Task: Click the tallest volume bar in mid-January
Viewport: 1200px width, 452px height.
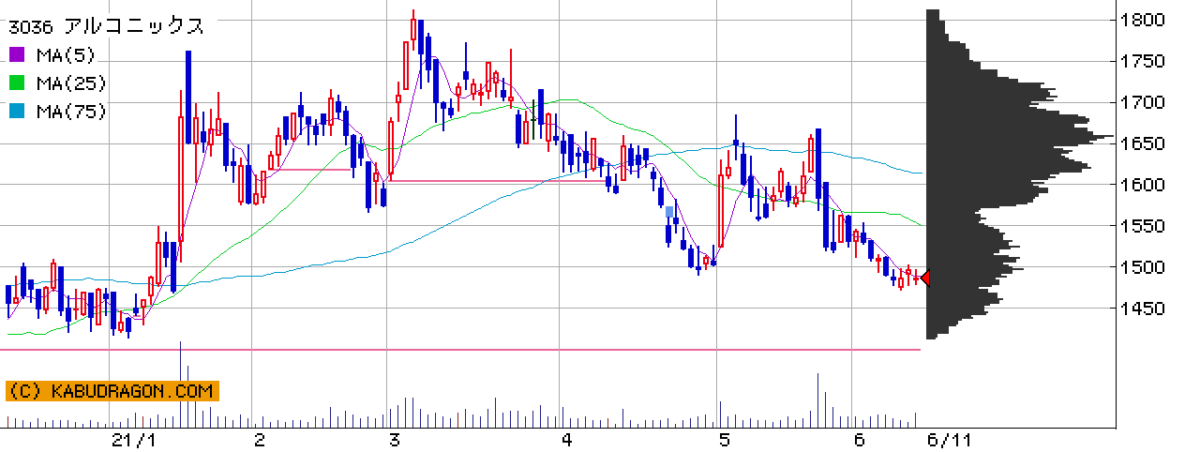Action: [181, 384]
